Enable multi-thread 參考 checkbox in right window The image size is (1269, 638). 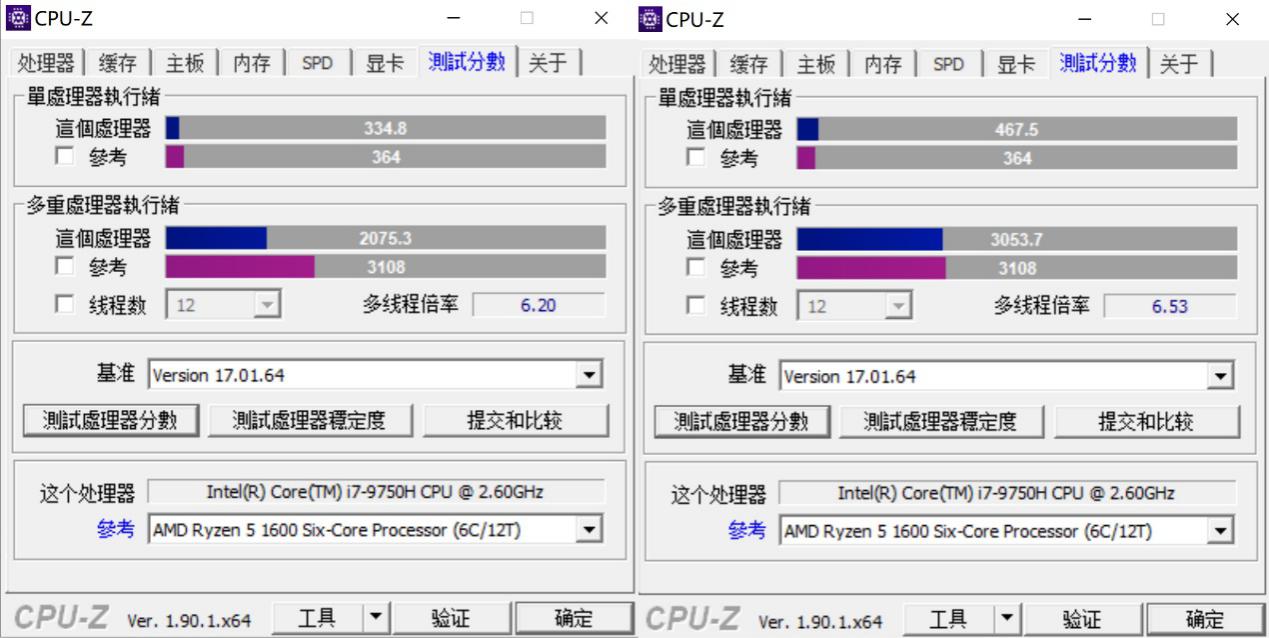pyautogui.click(x=696, y=267)
